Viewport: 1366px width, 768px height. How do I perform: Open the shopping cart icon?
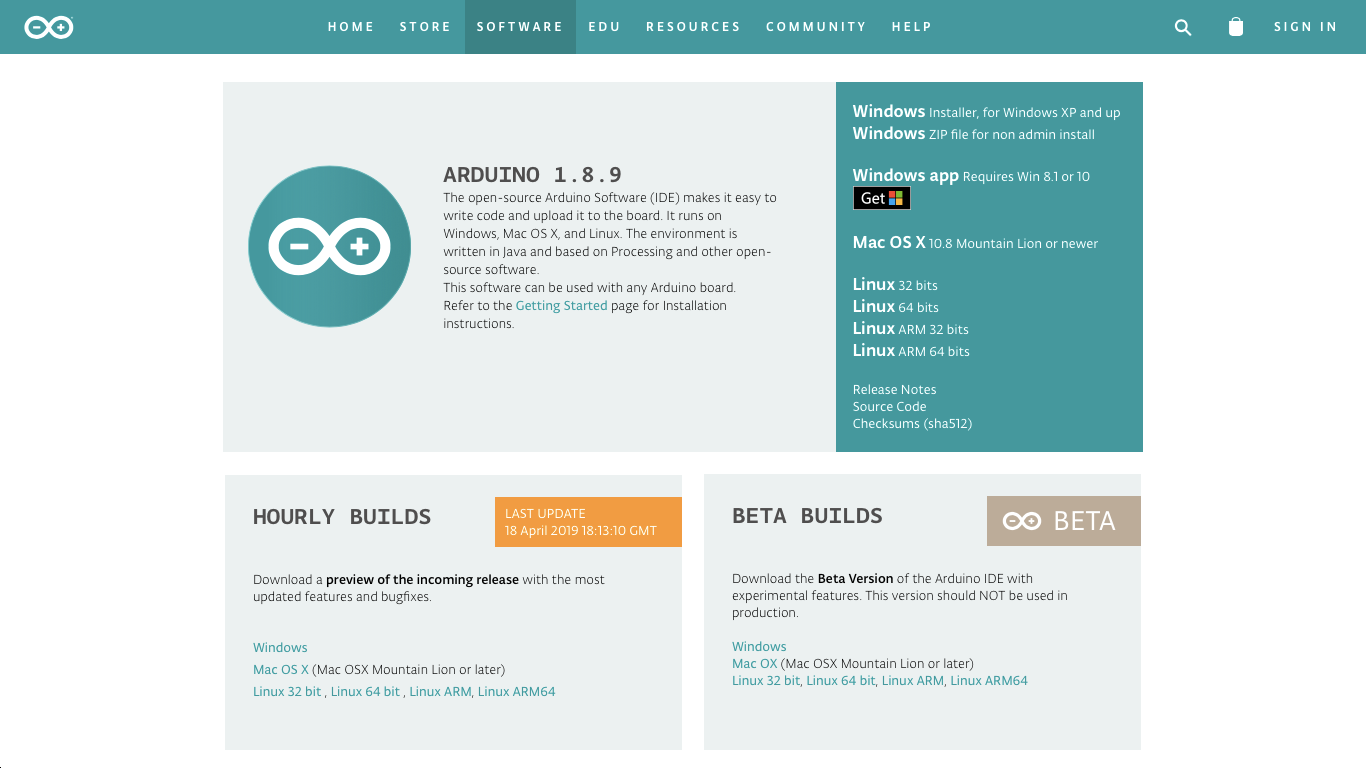(1236, 27)
